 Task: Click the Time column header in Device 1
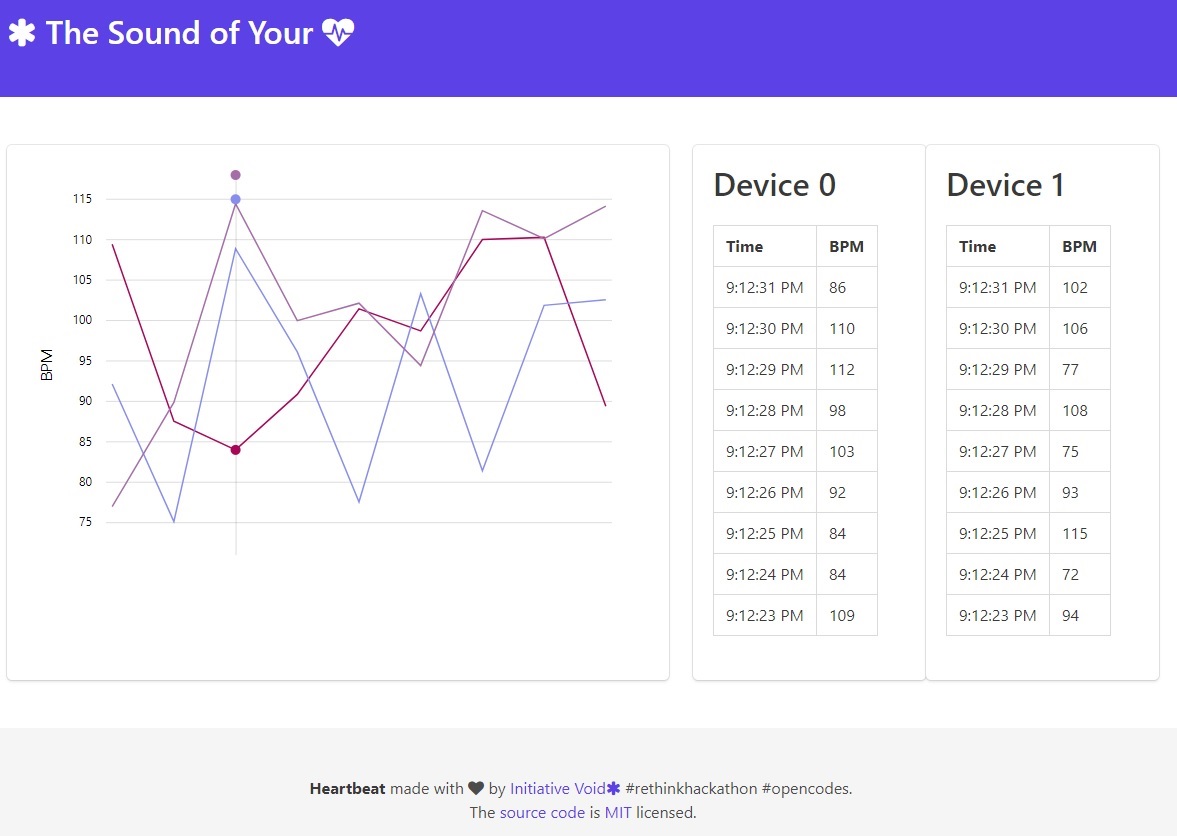998,246
